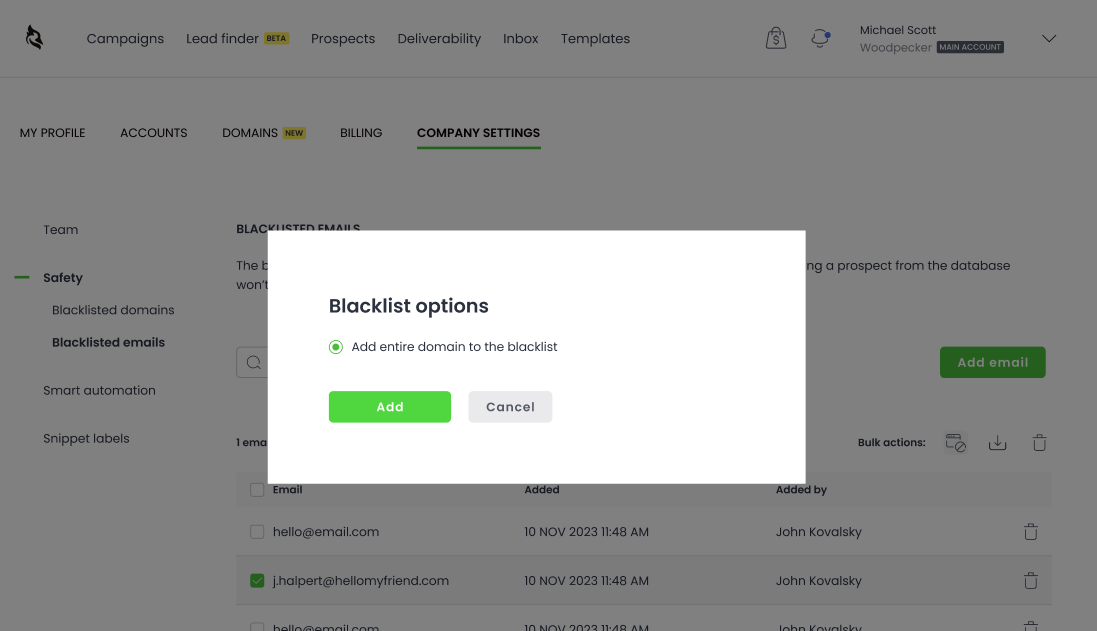Open Blacklisted domains in the sidebar
The image size is (1097, 631).
click(x=113, y=310)
